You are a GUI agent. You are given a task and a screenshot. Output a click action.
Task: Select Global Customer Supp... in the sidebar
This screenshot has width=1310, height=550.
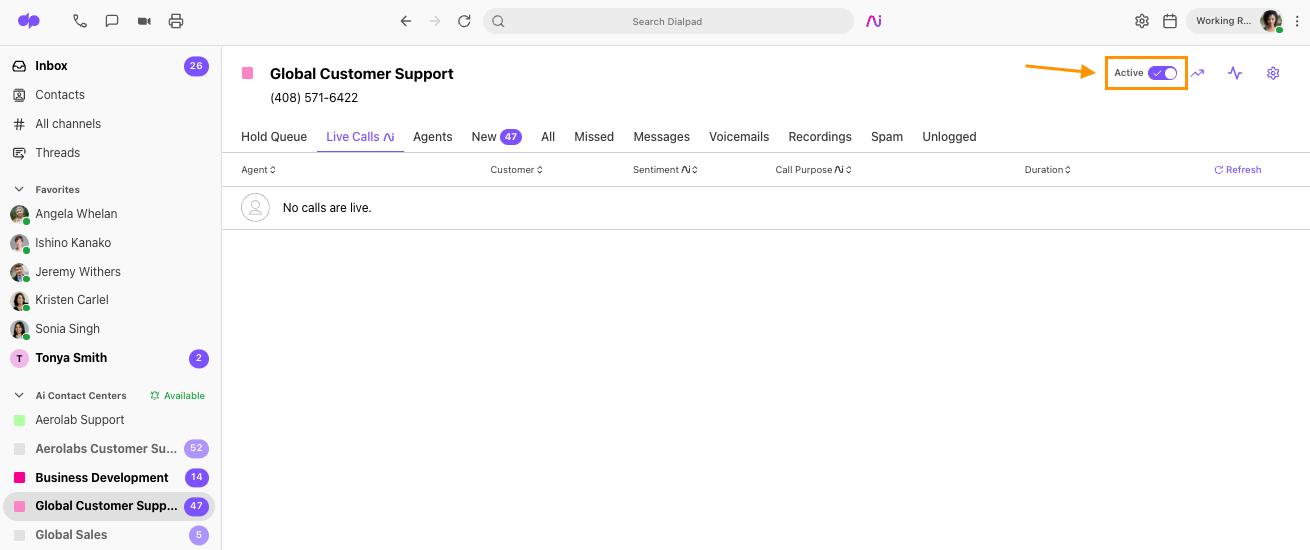point(110,506)
